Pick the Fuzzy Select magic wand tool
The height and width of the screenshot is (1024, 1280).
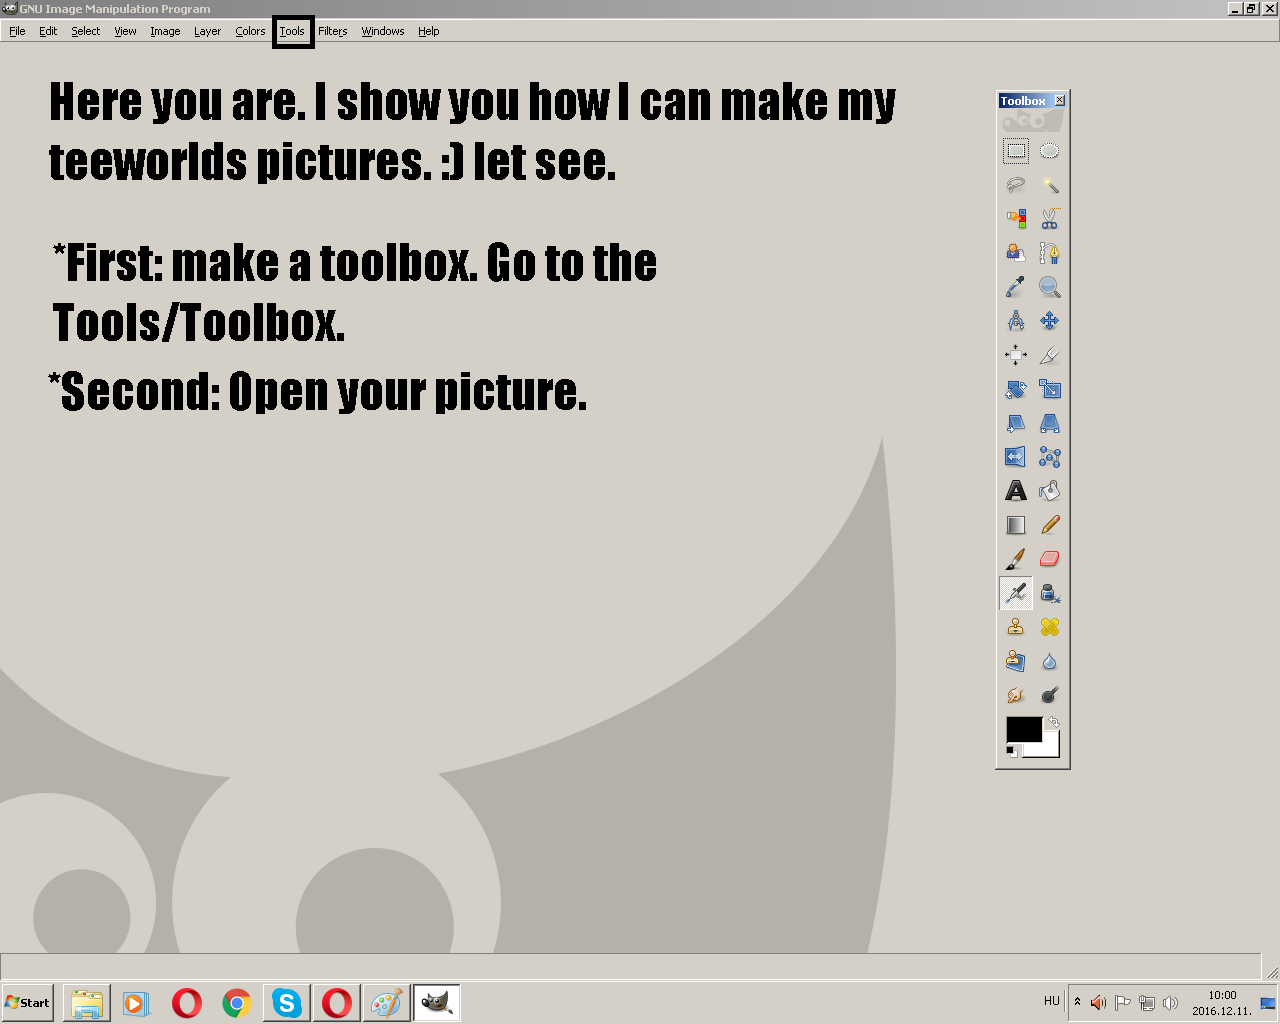(1049, 185)
